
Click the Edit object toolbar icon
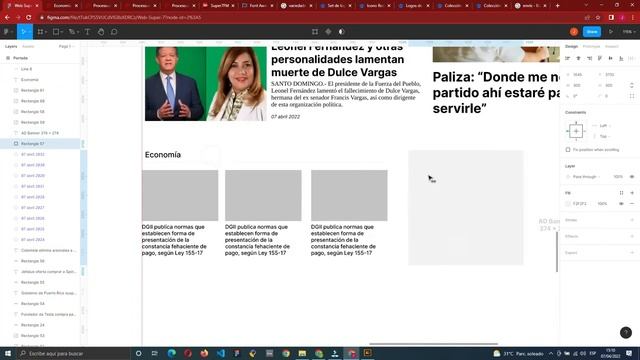(315, 31)
